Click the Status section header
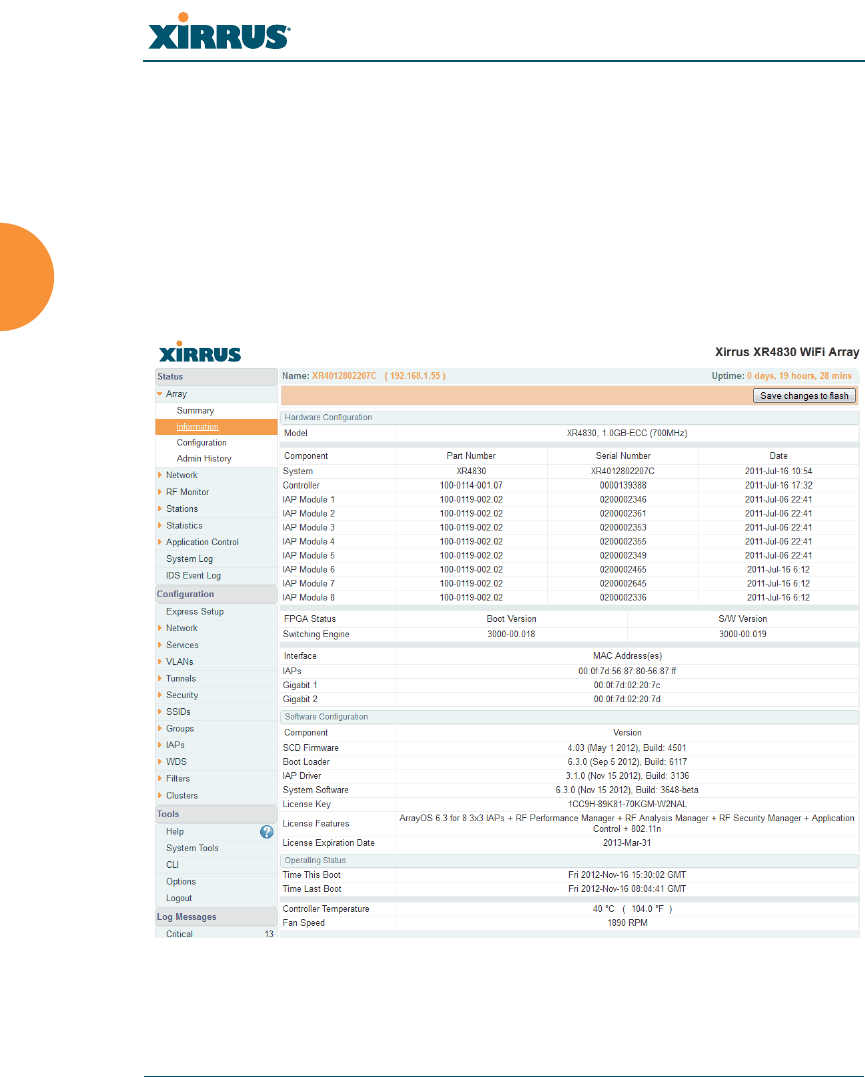 click(216, 376)
